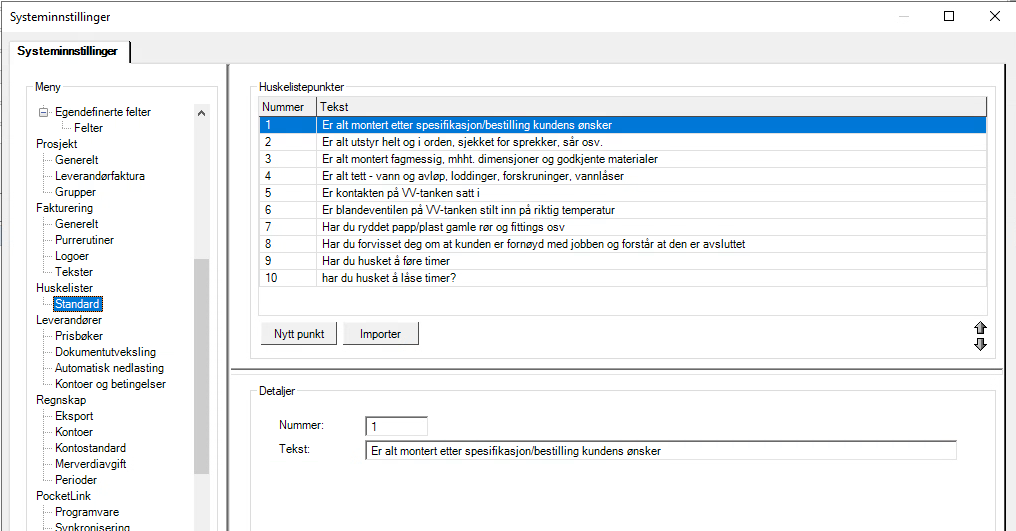1016x531 pixels.
Task: Click the menu scrollbar up arrow
Action: [x=201, y=113]
